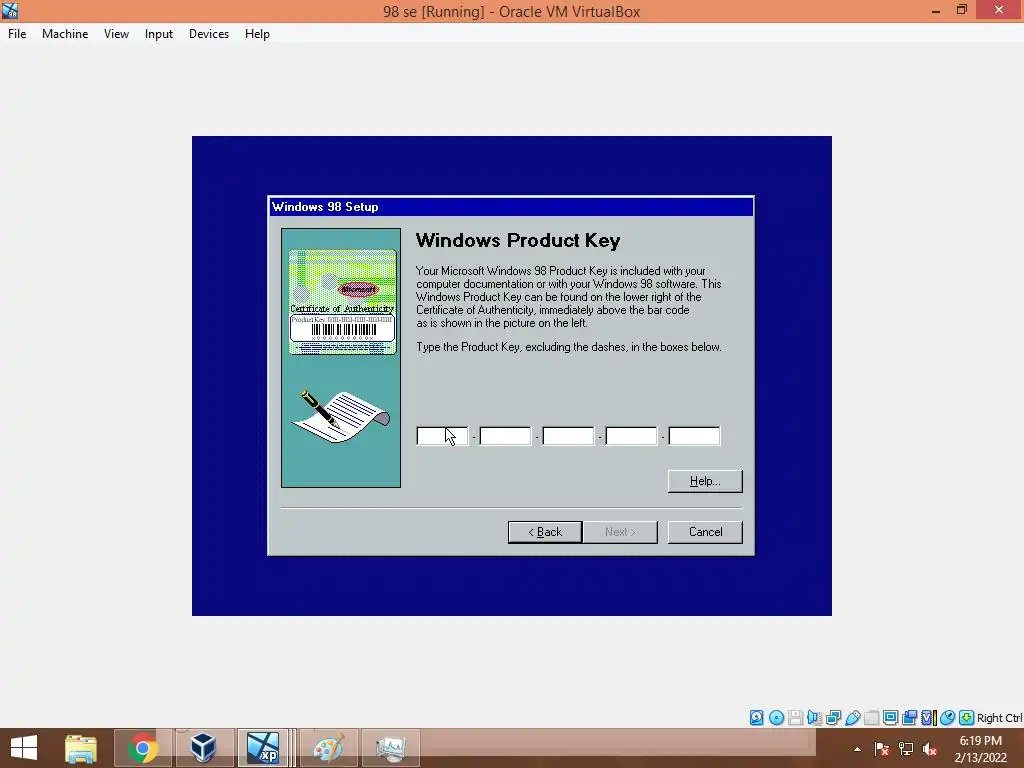1024x768 pixels.
Task: Click the Windows 98 Setup title bar
Action: pos(511,207)
